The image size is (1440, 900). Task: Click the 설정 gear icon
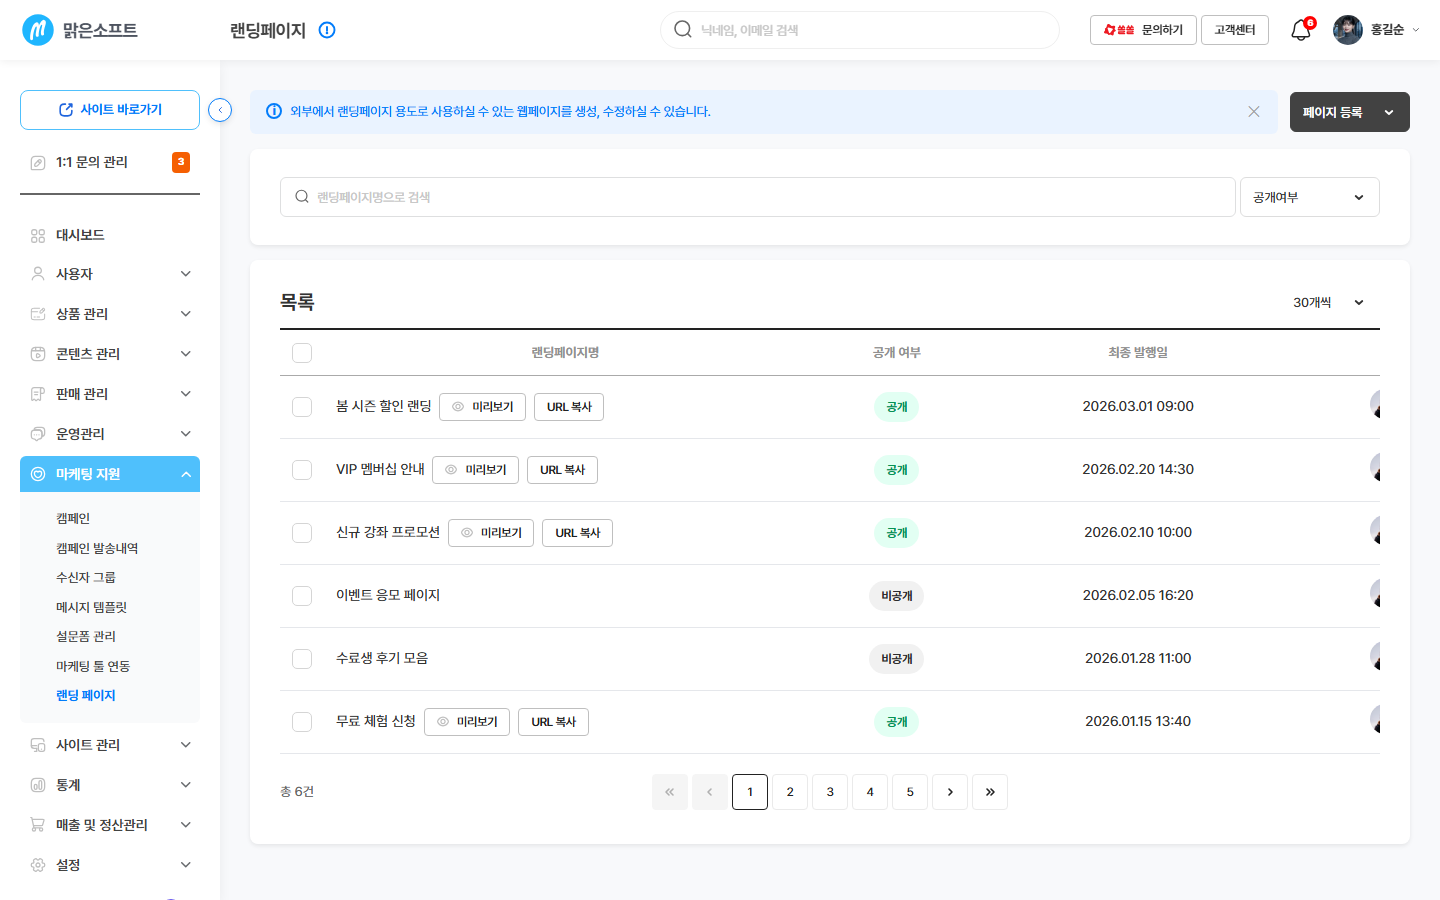[x=38, y=865]
